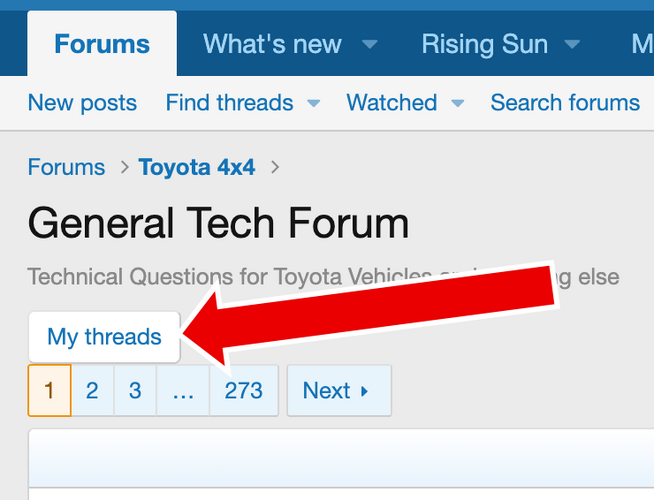This screenshot has width=654, height=500.
Task: Go to the Toyota 4x4 breadcrumb
Action: click(x=197, y=167)
